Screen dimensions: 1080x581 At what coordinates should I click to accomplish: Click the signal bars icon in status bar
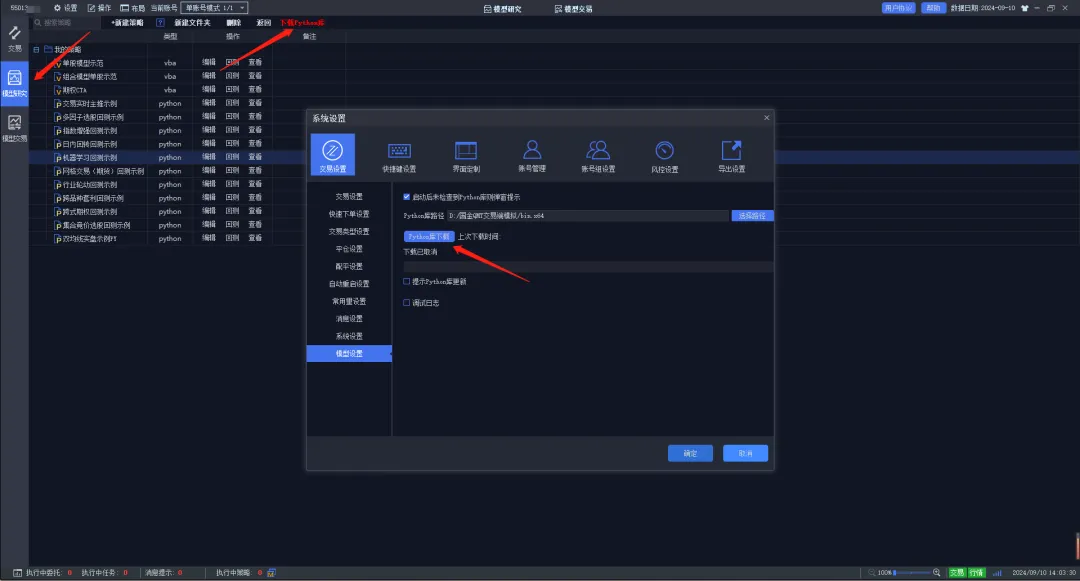pyautogui.click(x=997, y=573)
